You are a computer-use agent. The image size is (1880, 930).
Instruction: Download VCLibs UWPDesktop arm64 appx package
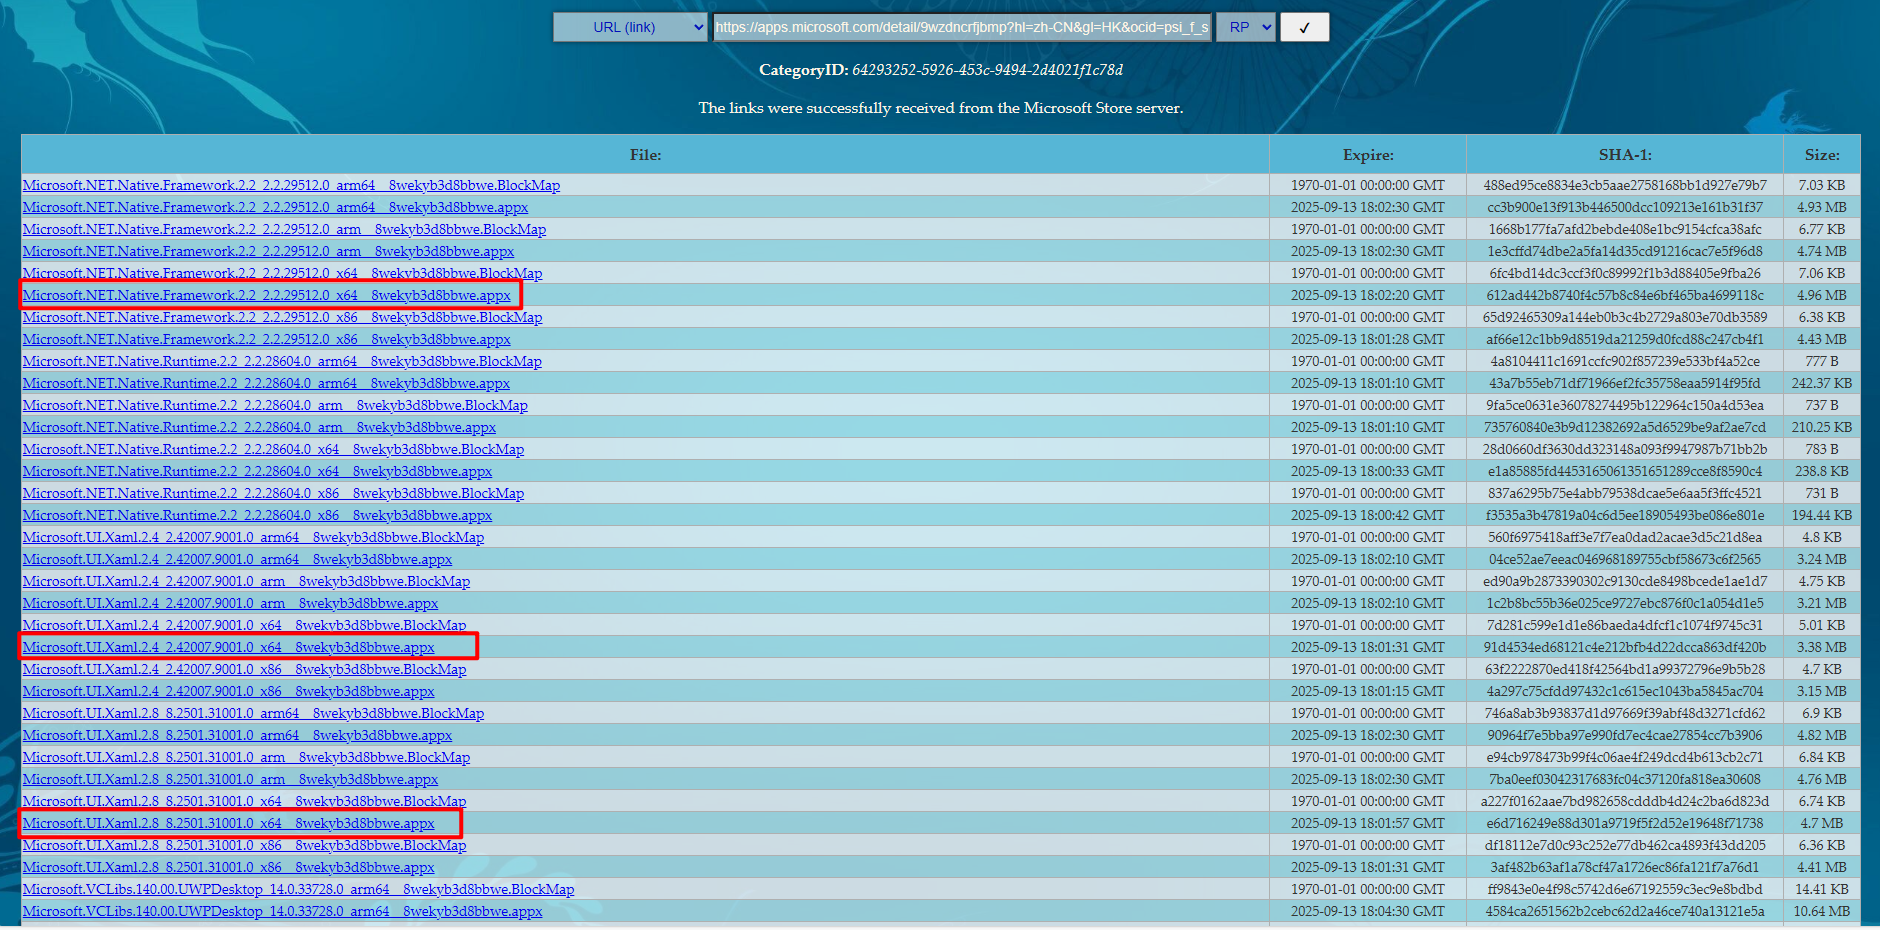pos(282,911)
